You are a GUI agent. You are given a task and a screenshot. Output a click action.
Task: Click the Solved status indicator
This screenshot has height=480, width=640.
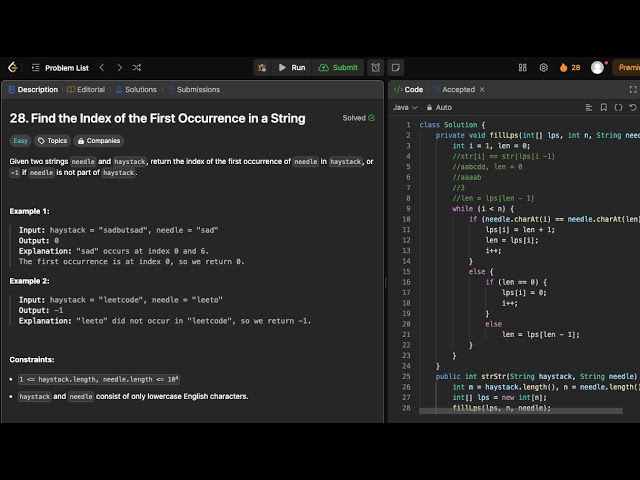pos(358,118)
